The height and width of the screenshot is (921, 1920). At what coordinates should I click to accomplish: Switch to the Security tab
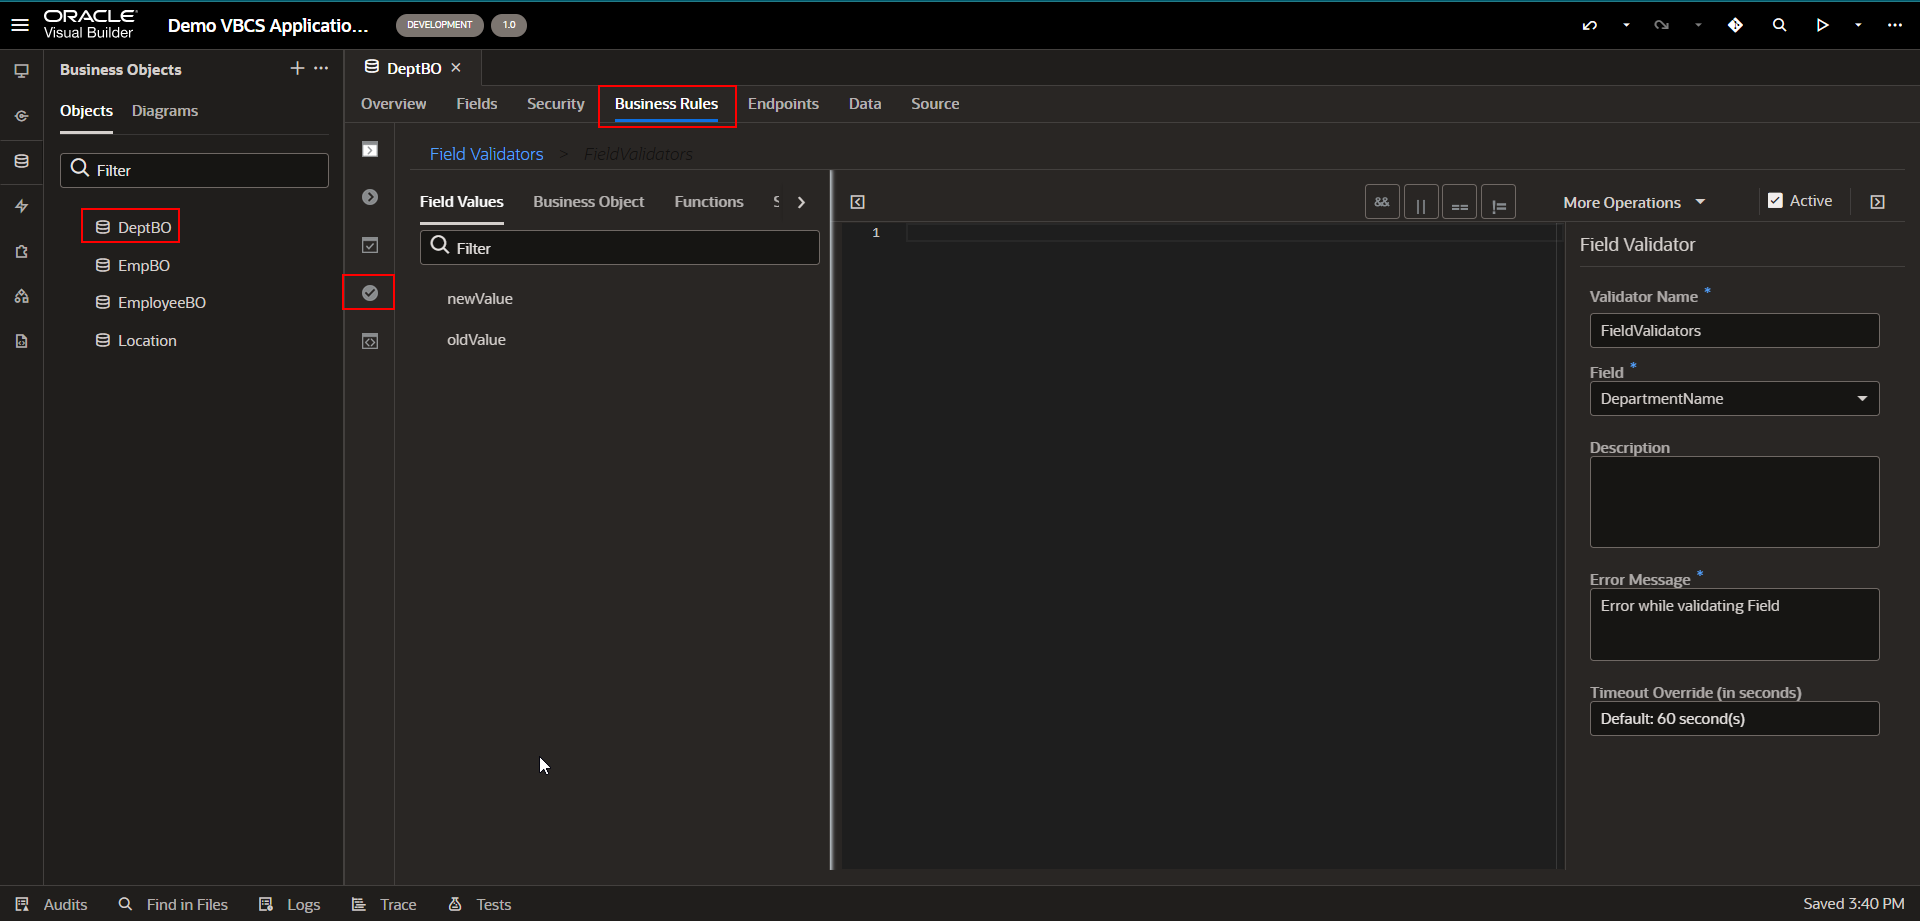click(x=555, y=104)
